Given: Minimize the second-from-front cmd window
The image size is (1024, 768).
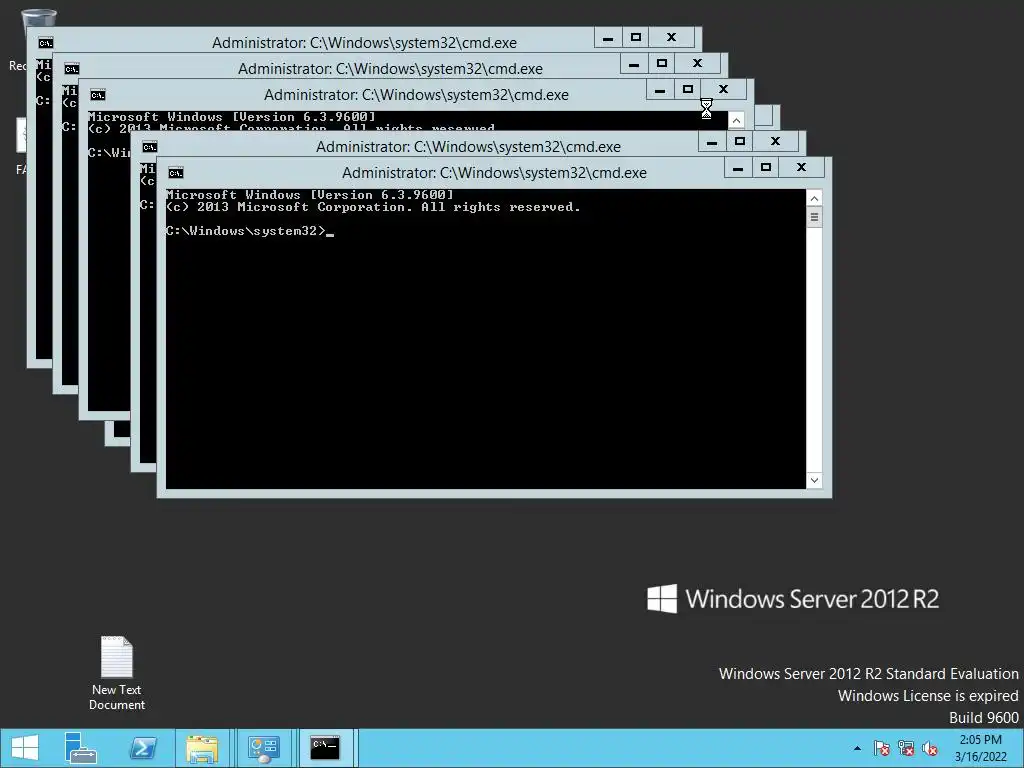Looking at the screenshot, I should (712, 142).
